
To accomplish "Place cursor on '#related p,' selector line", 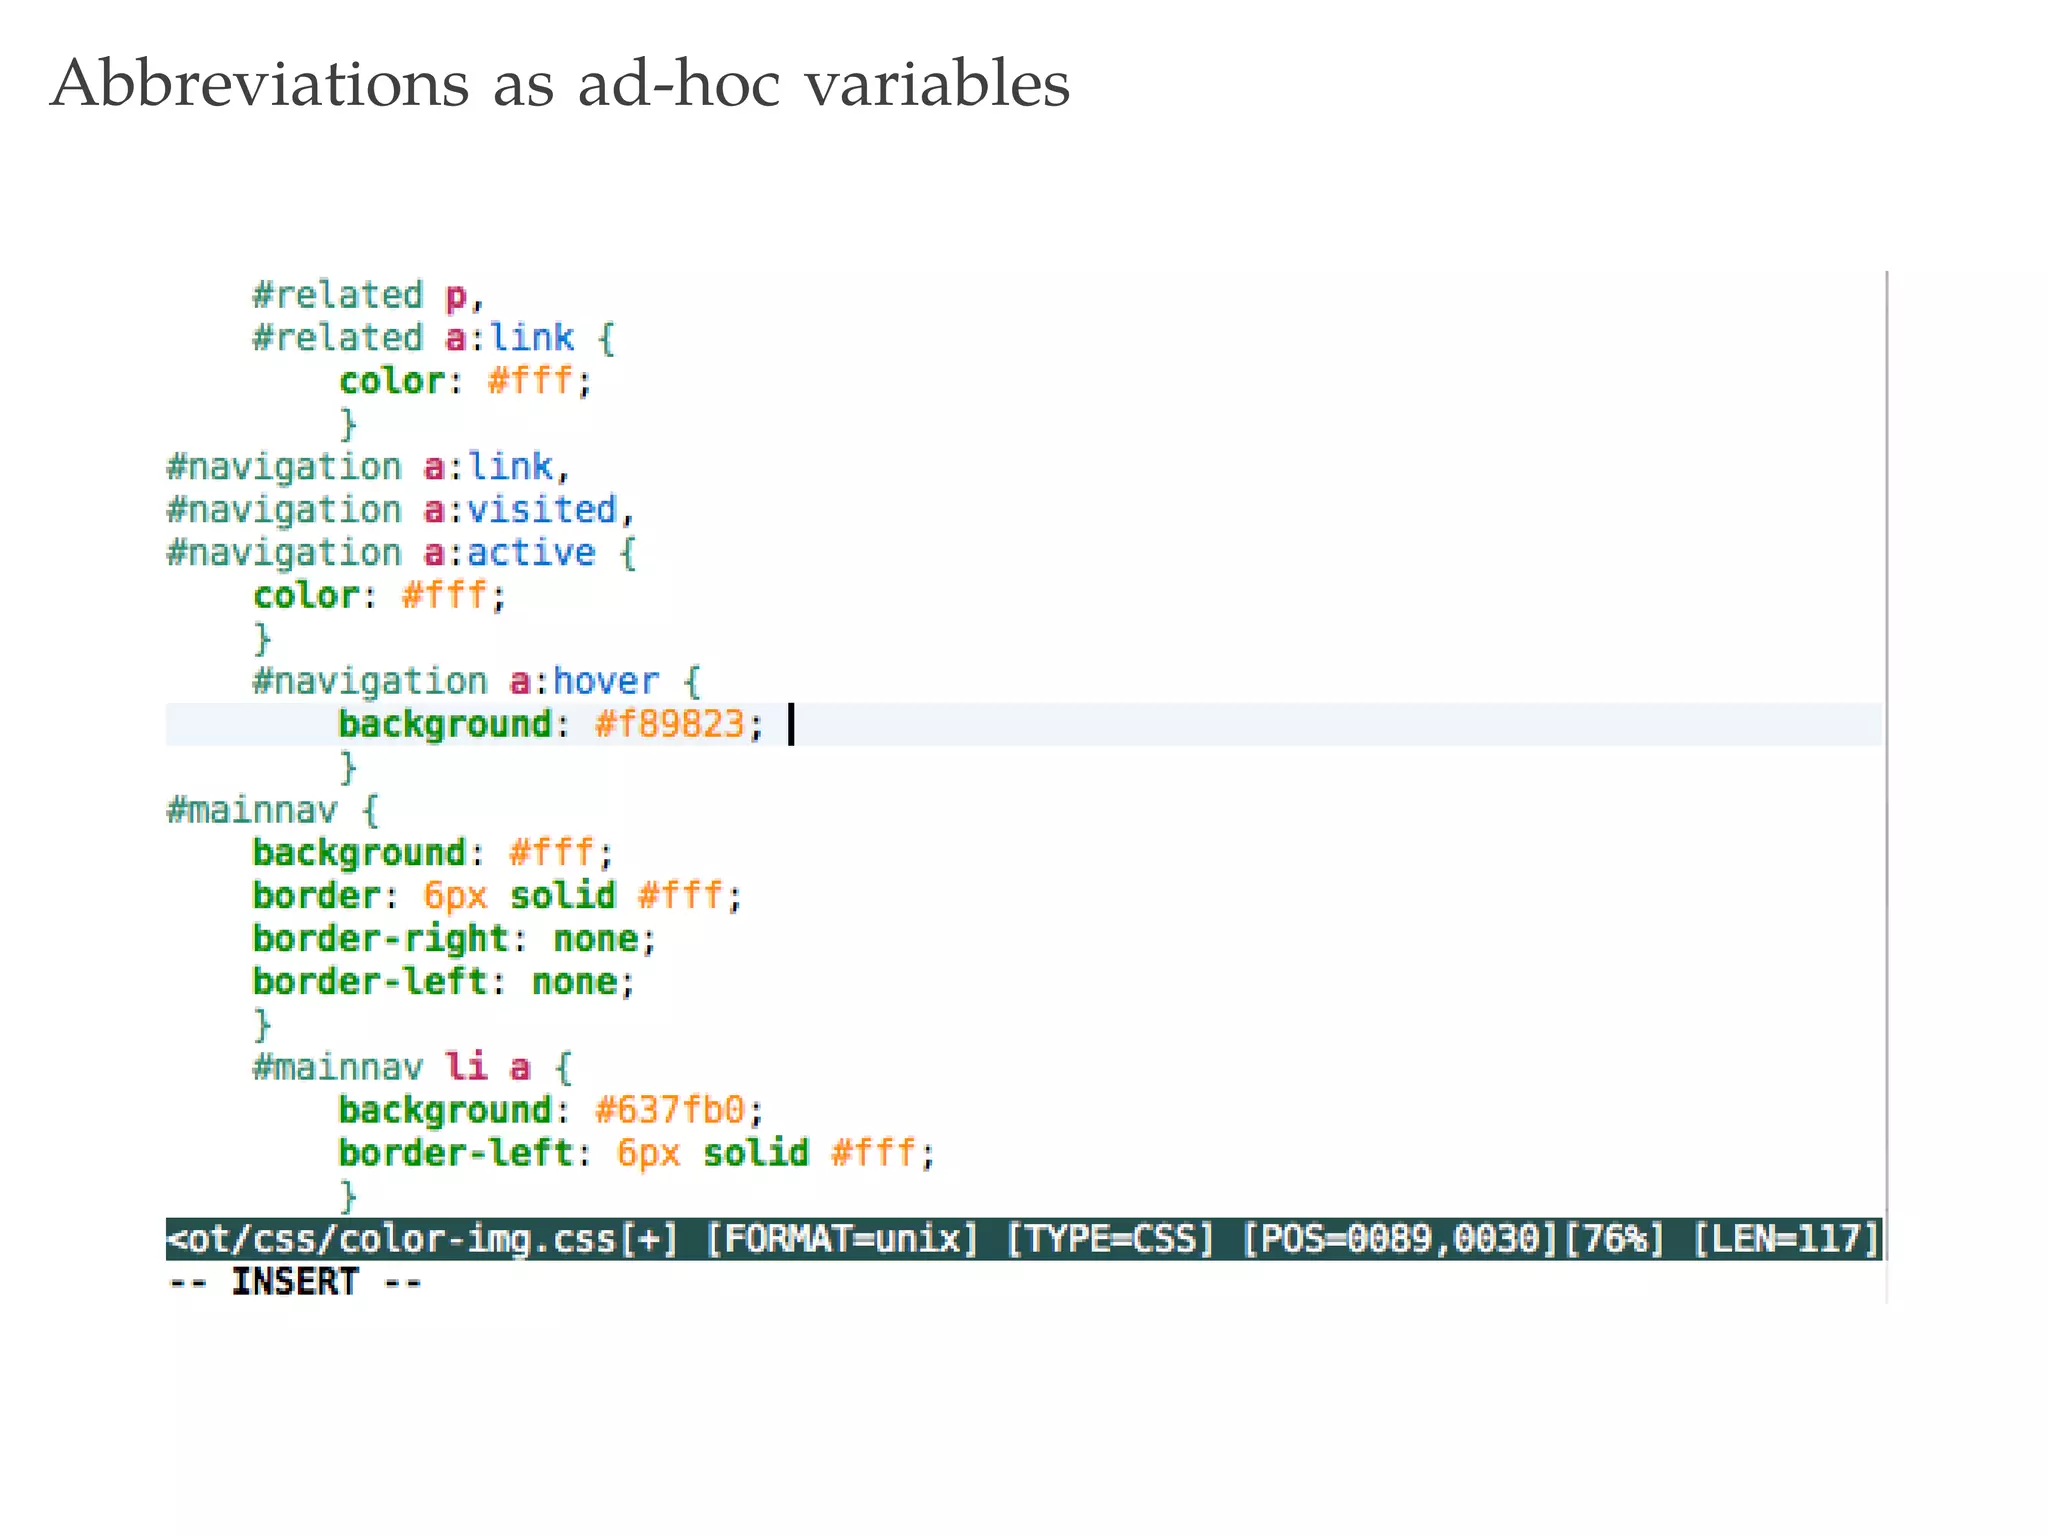I will (x=367, y=296).
